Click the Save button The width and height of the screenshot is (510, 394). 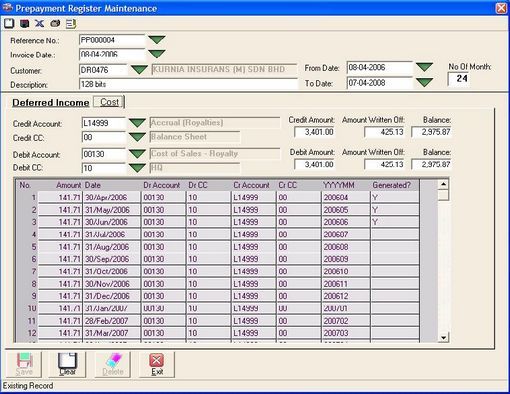pyautogui.click(x=24, y=365)
